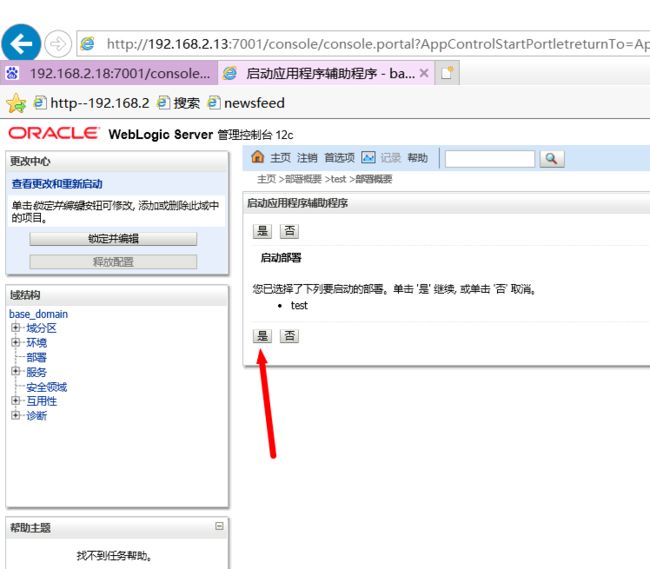Click the 域结构 panel header
The image size is (650, 569).
click(x=117, y=295)
